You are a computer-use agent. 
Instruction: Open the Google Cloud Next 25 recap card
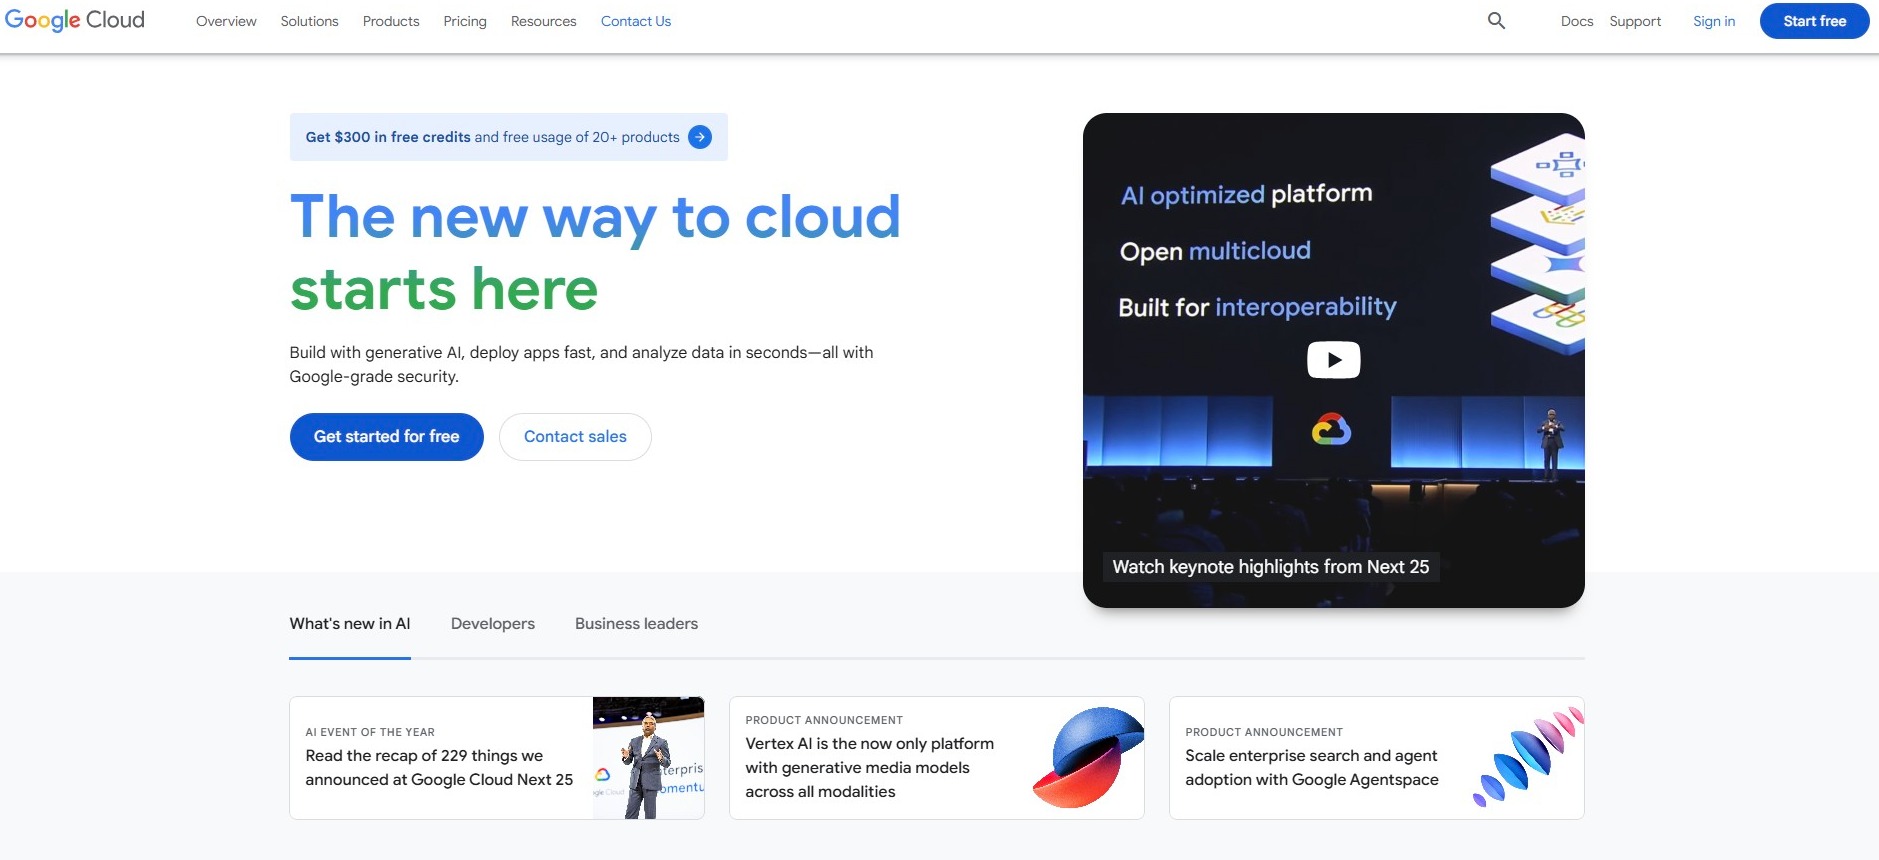coord(497,758)
